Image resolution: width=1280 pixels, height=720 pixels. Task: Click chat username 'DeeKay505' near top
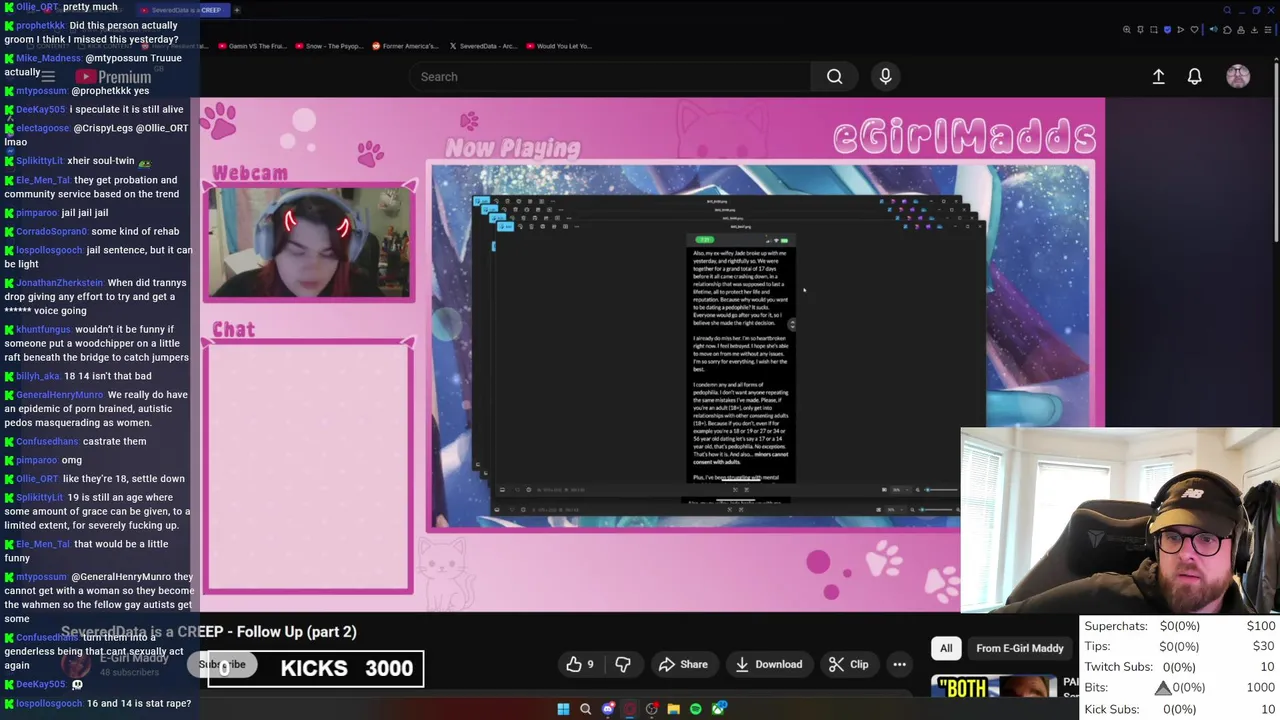point(40,109)
